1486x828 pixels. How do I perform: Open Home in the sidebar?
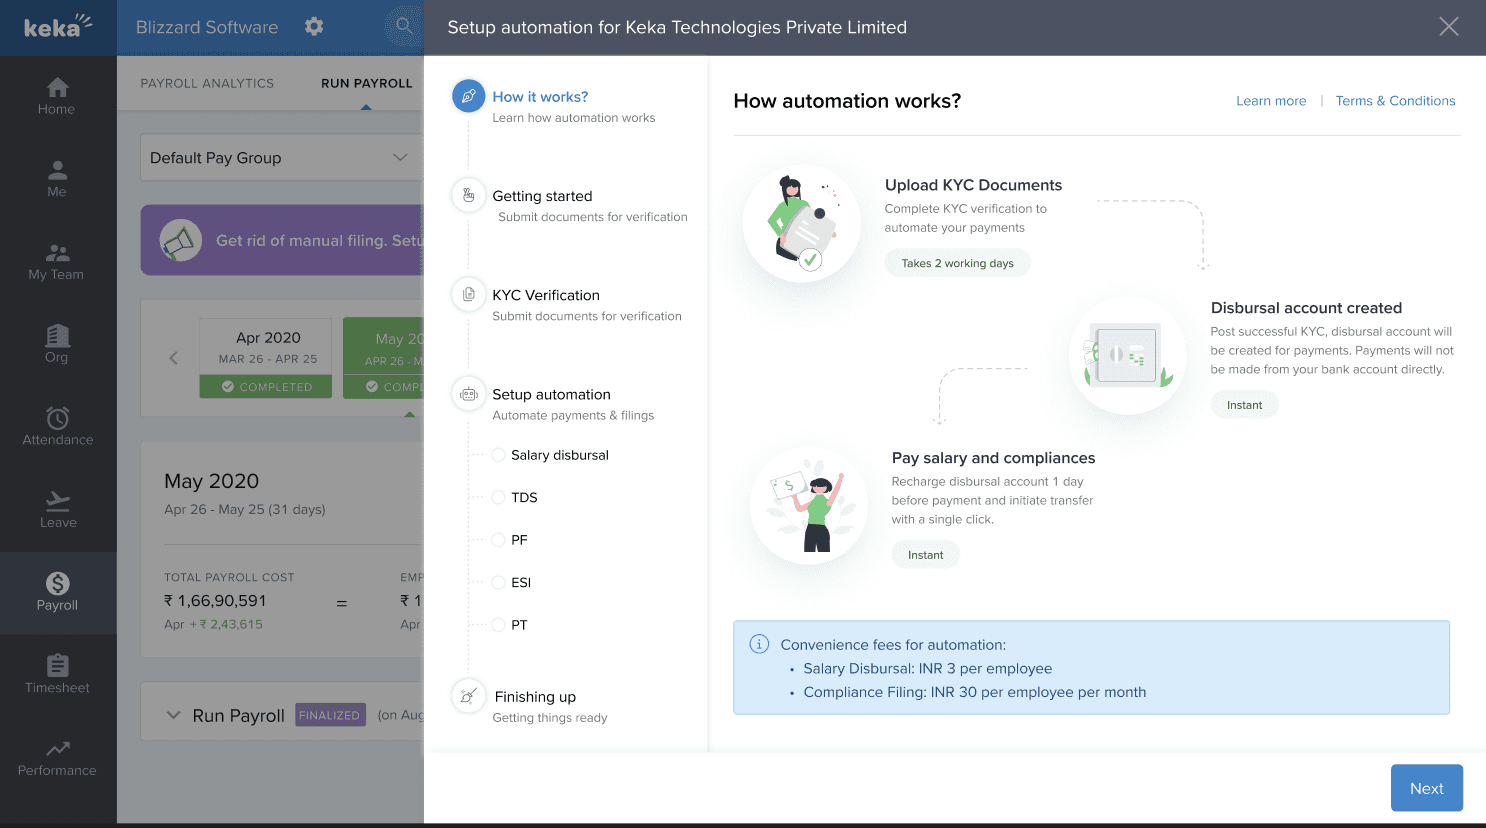pyautogui.click(x=57, y=97)
